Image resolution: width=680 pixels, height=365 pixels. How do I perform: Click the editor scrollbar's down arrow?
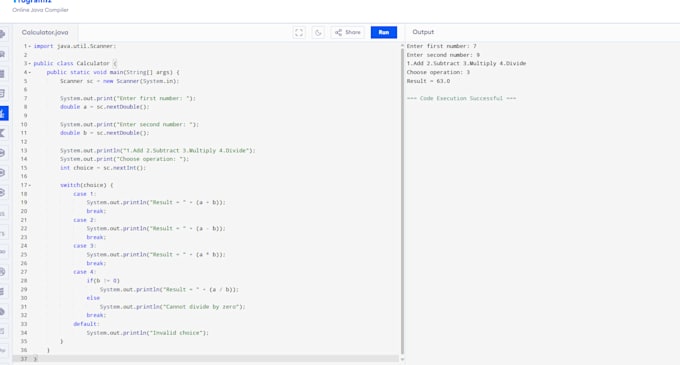(402, 359)
